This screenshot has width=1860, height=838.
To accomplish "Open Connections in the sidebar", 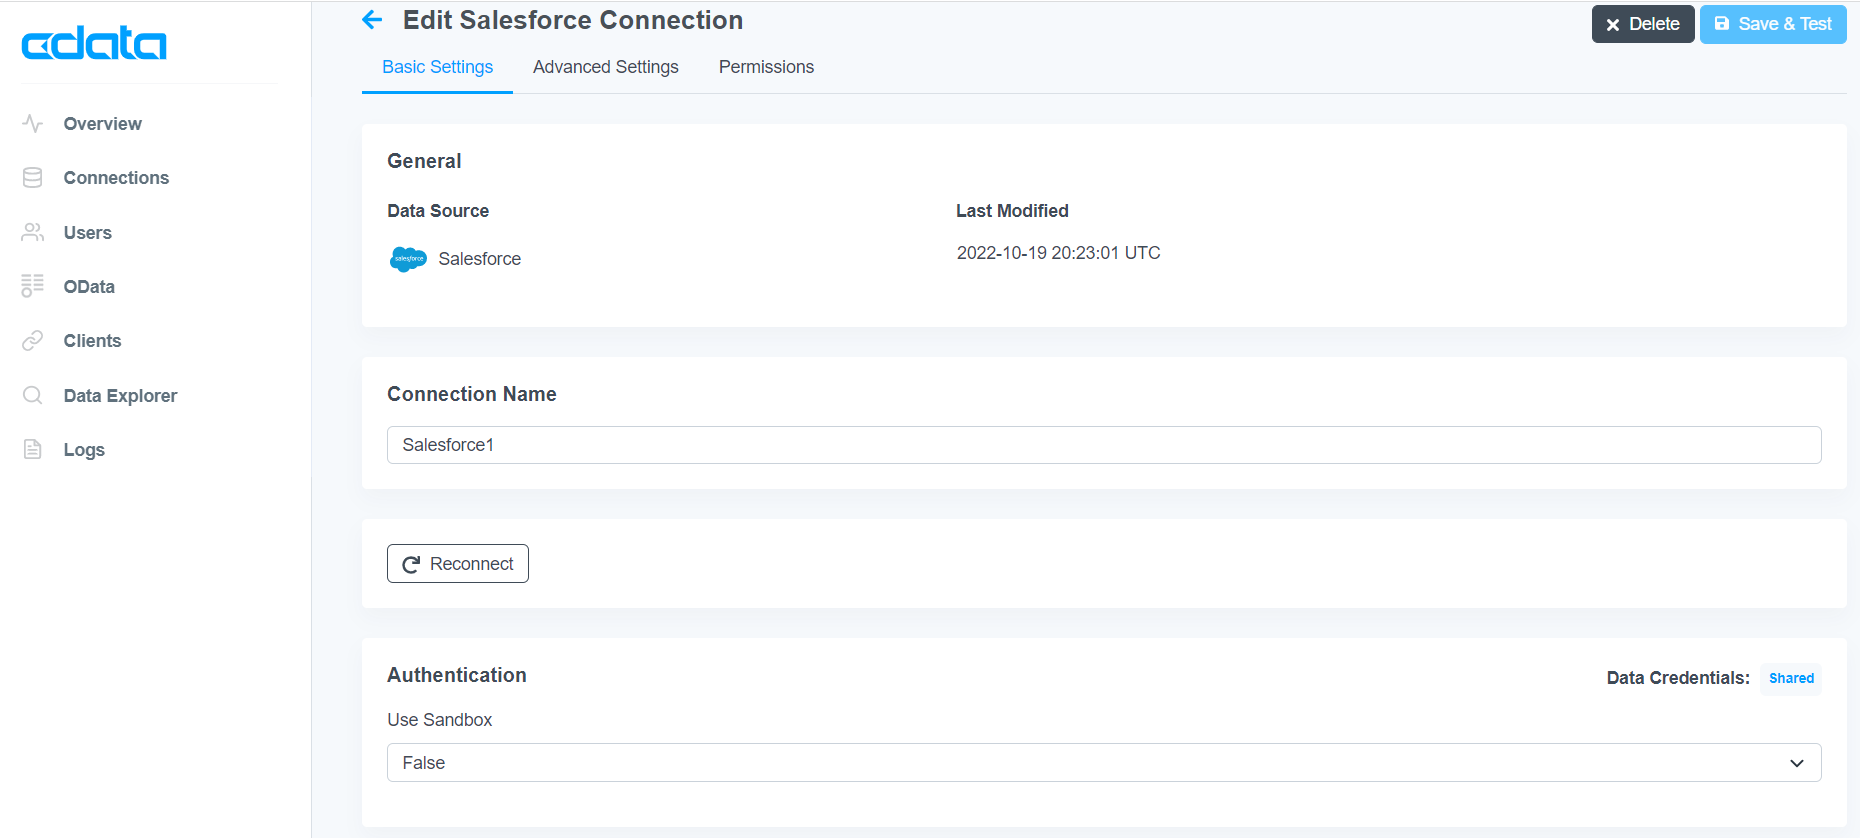I will [116, 178].
